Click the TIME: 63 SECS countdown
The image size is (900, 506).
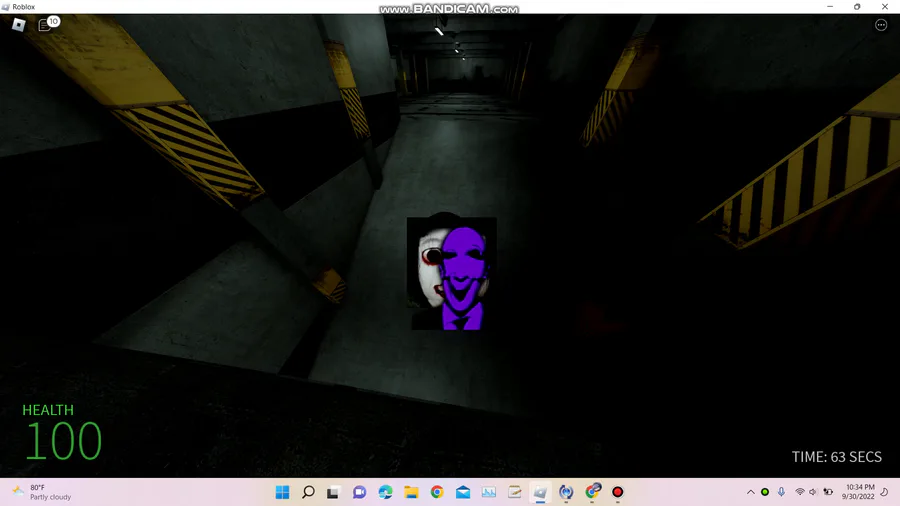836,457
